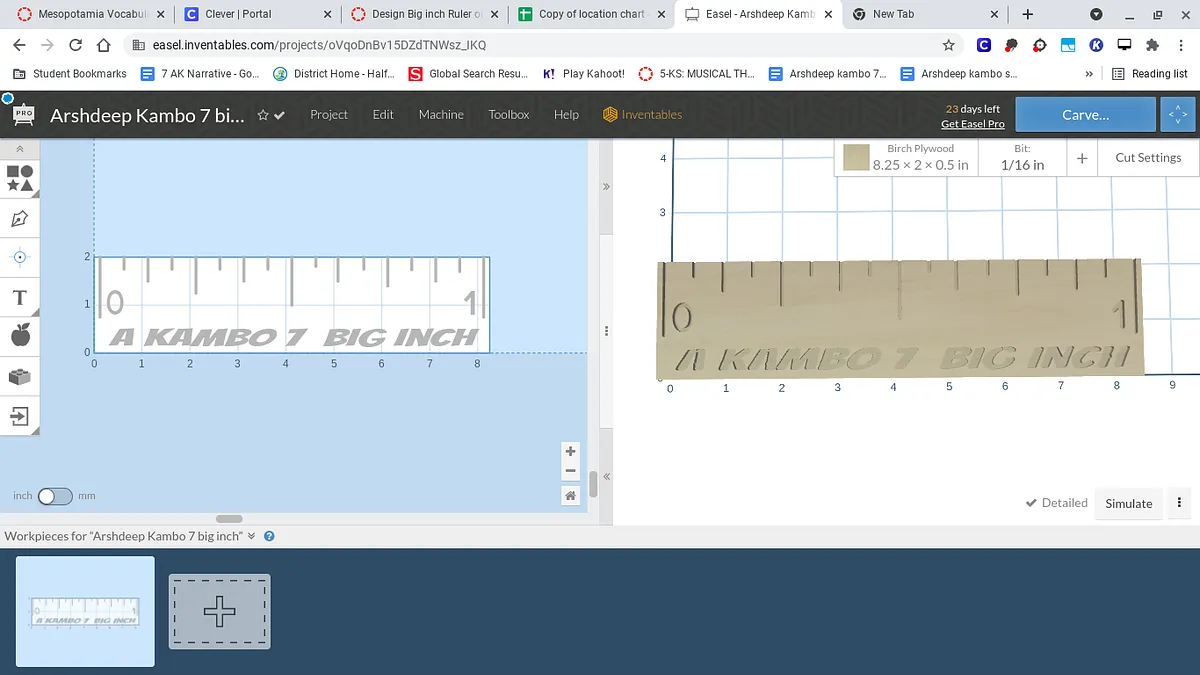Select the Pen drawing tool
The height and width of the screenshot is (675, 1200).
(x=20, y=218)
